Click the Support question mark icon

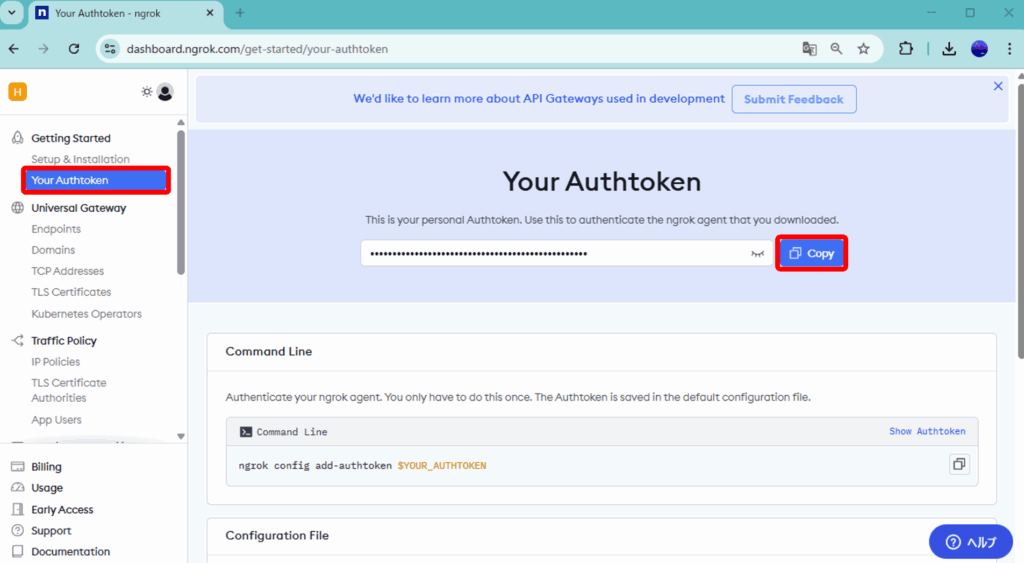pyautogui.click(x=18, y=530)
